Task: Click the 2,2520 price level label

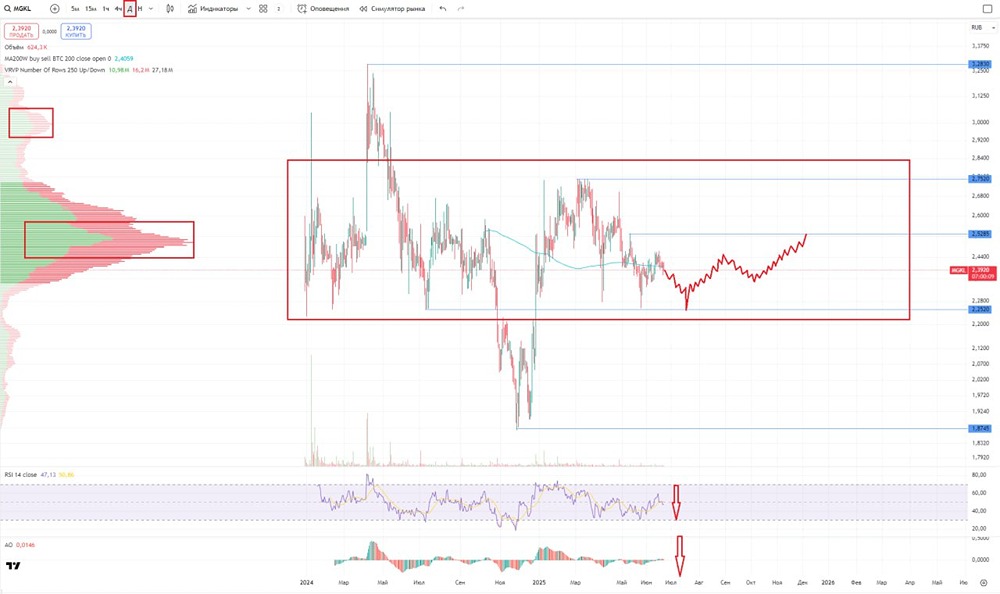Action: 980,309
